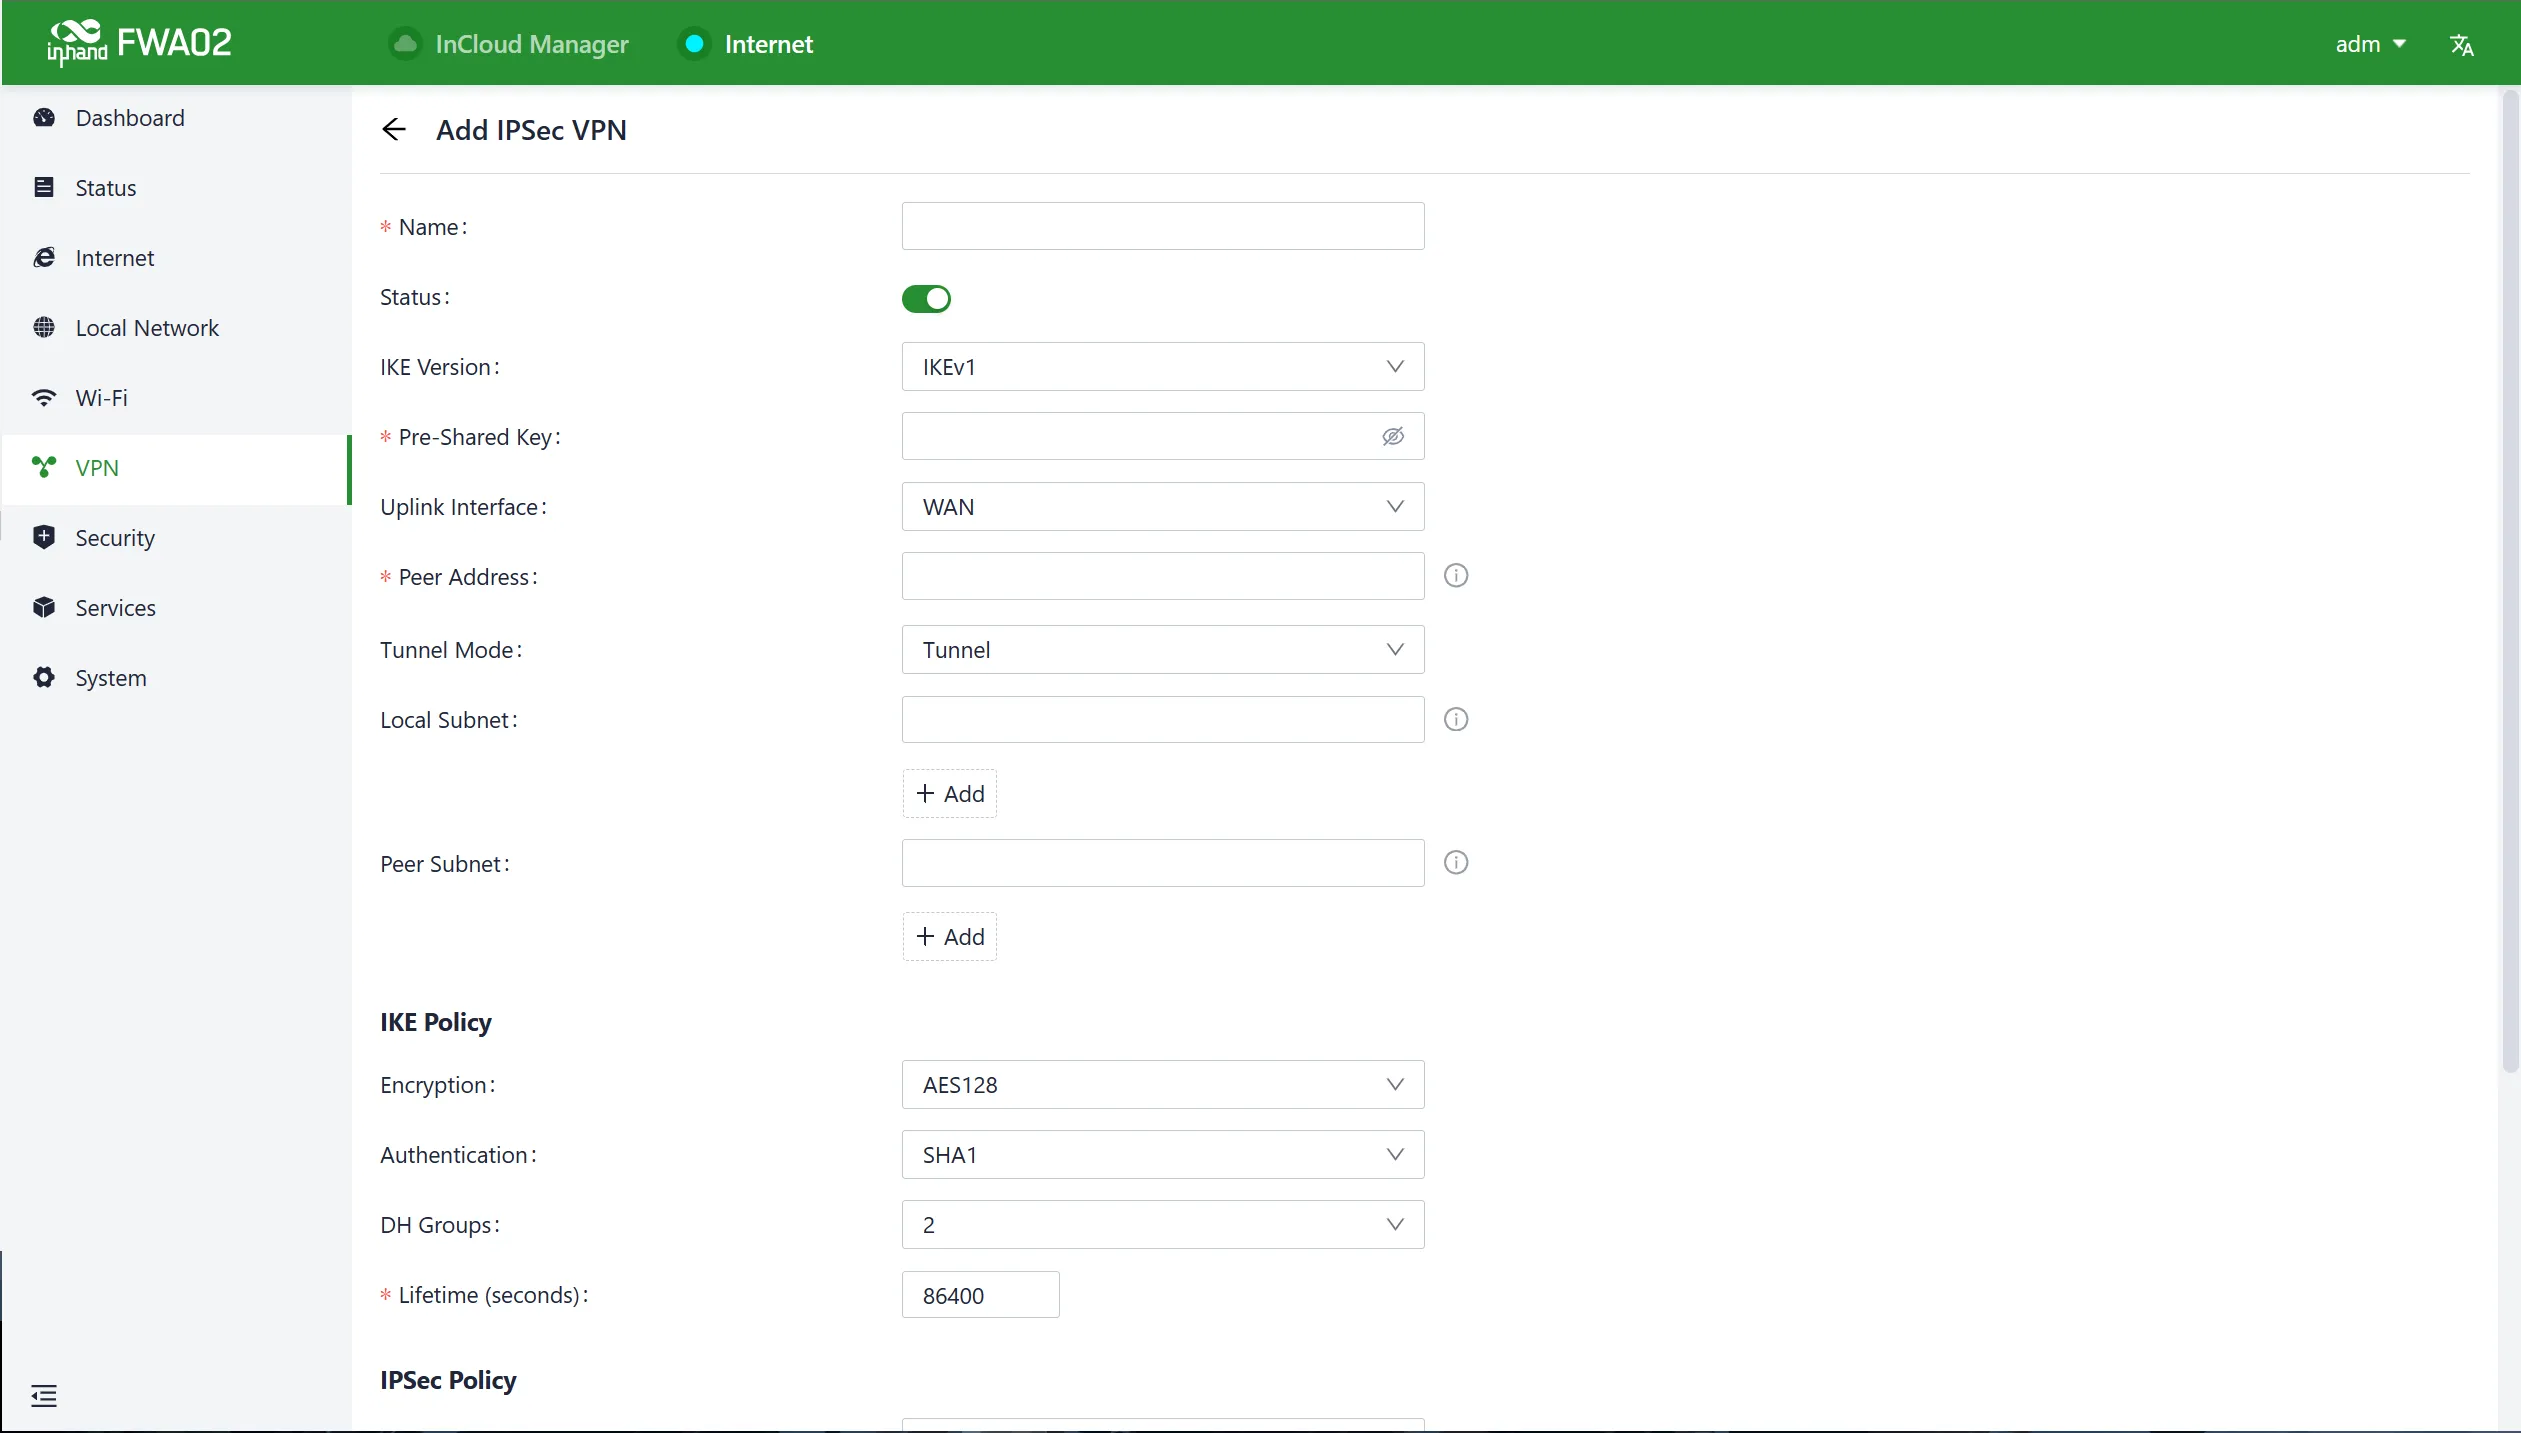The width and height of the screenshot is (2521, 1433).
Task: Click the Internet status indicator dot
Action: tap(694, 44)
